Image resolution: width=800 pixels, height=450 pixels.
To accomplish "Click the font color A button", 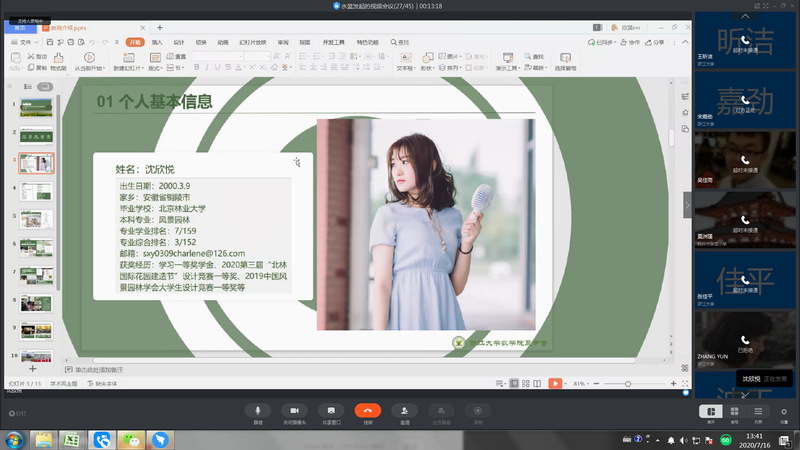I will [x=238, y=67].
